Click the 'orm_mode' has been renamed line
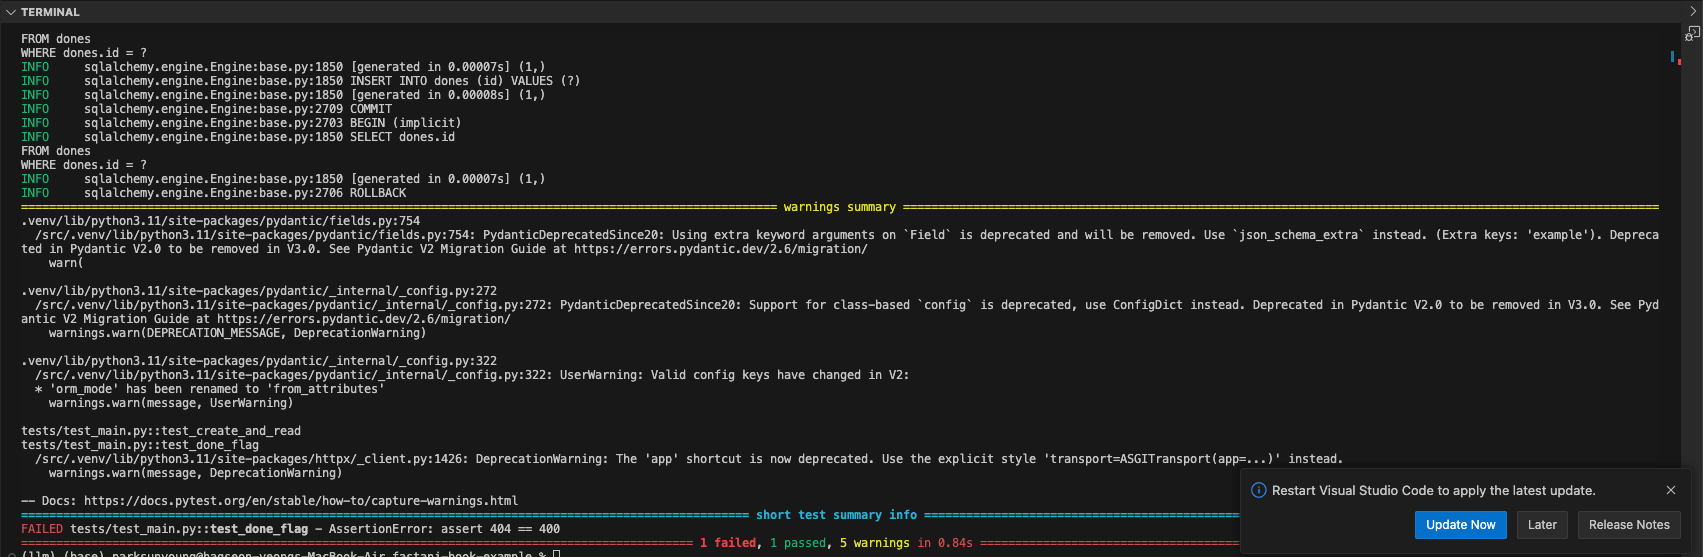 pos(209,389)
